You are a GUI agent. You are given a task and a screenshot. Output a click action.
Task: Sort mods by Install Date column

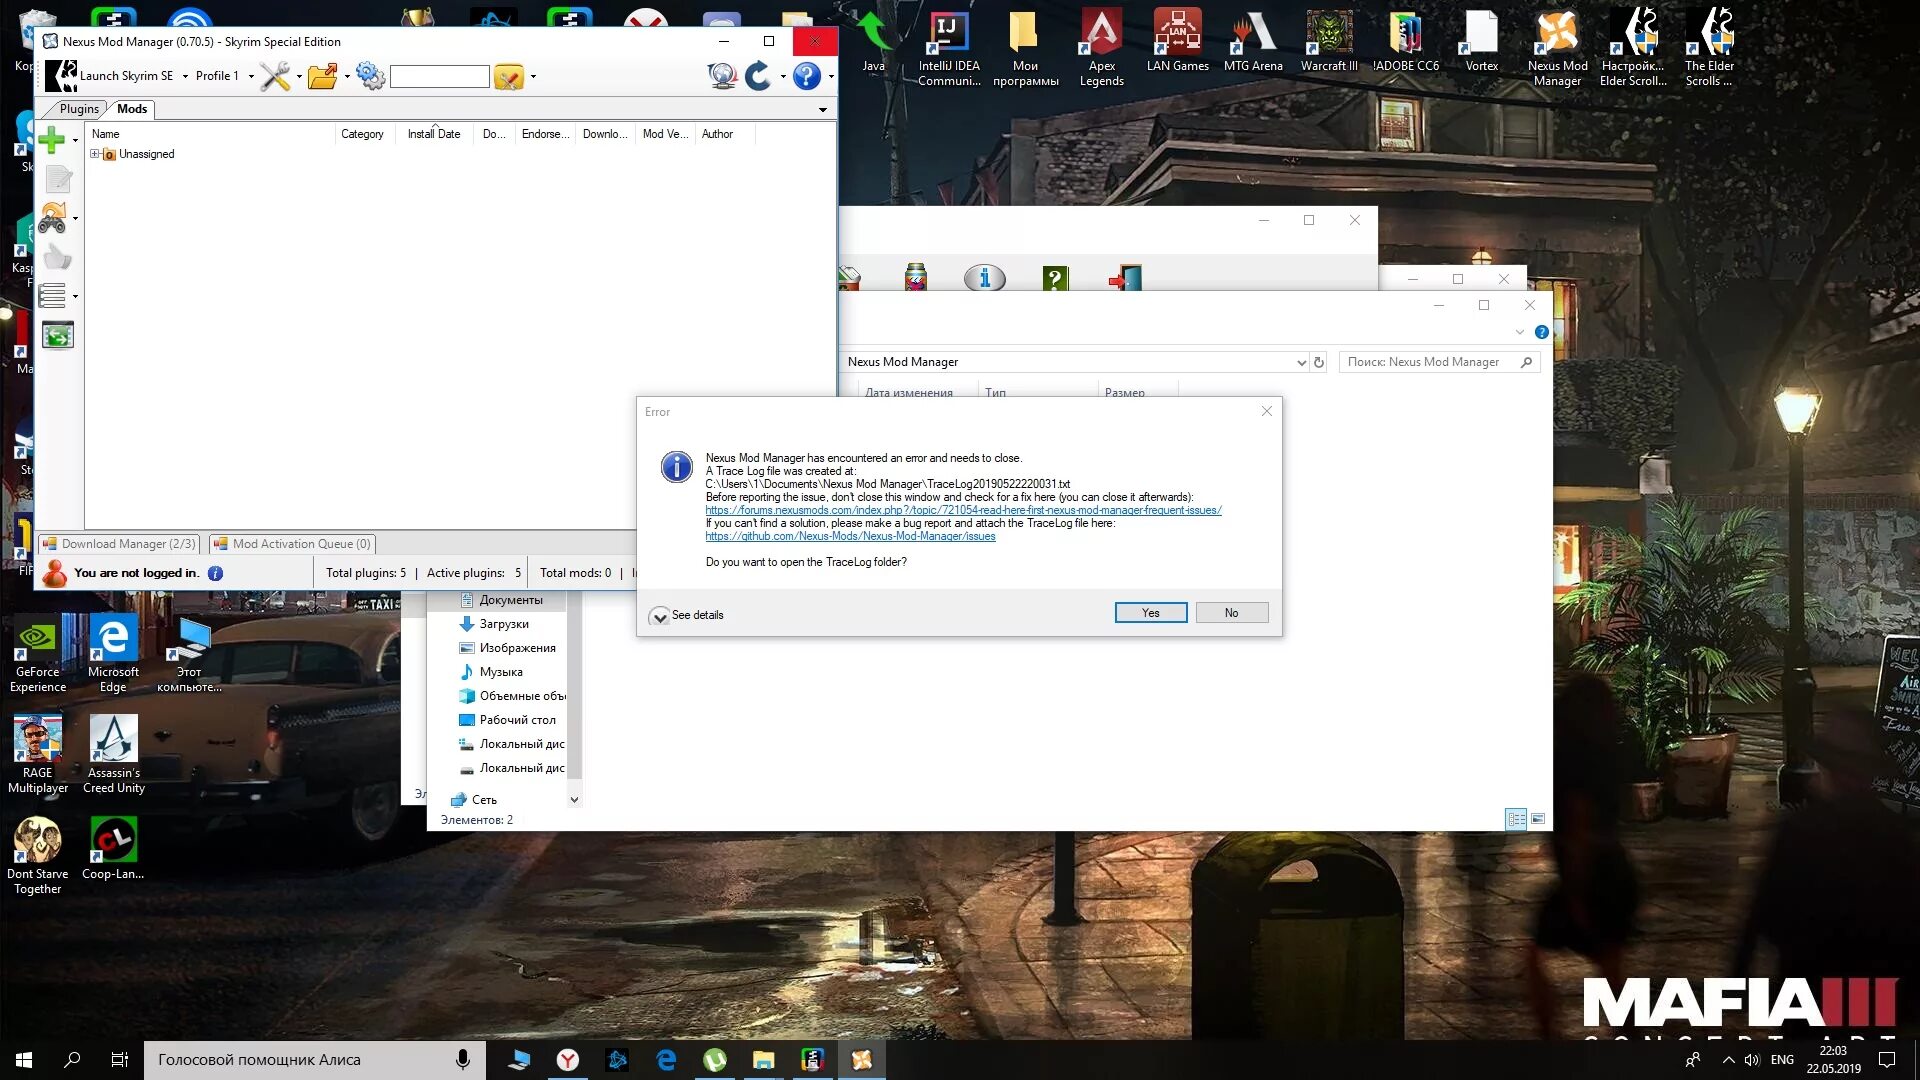434,134
